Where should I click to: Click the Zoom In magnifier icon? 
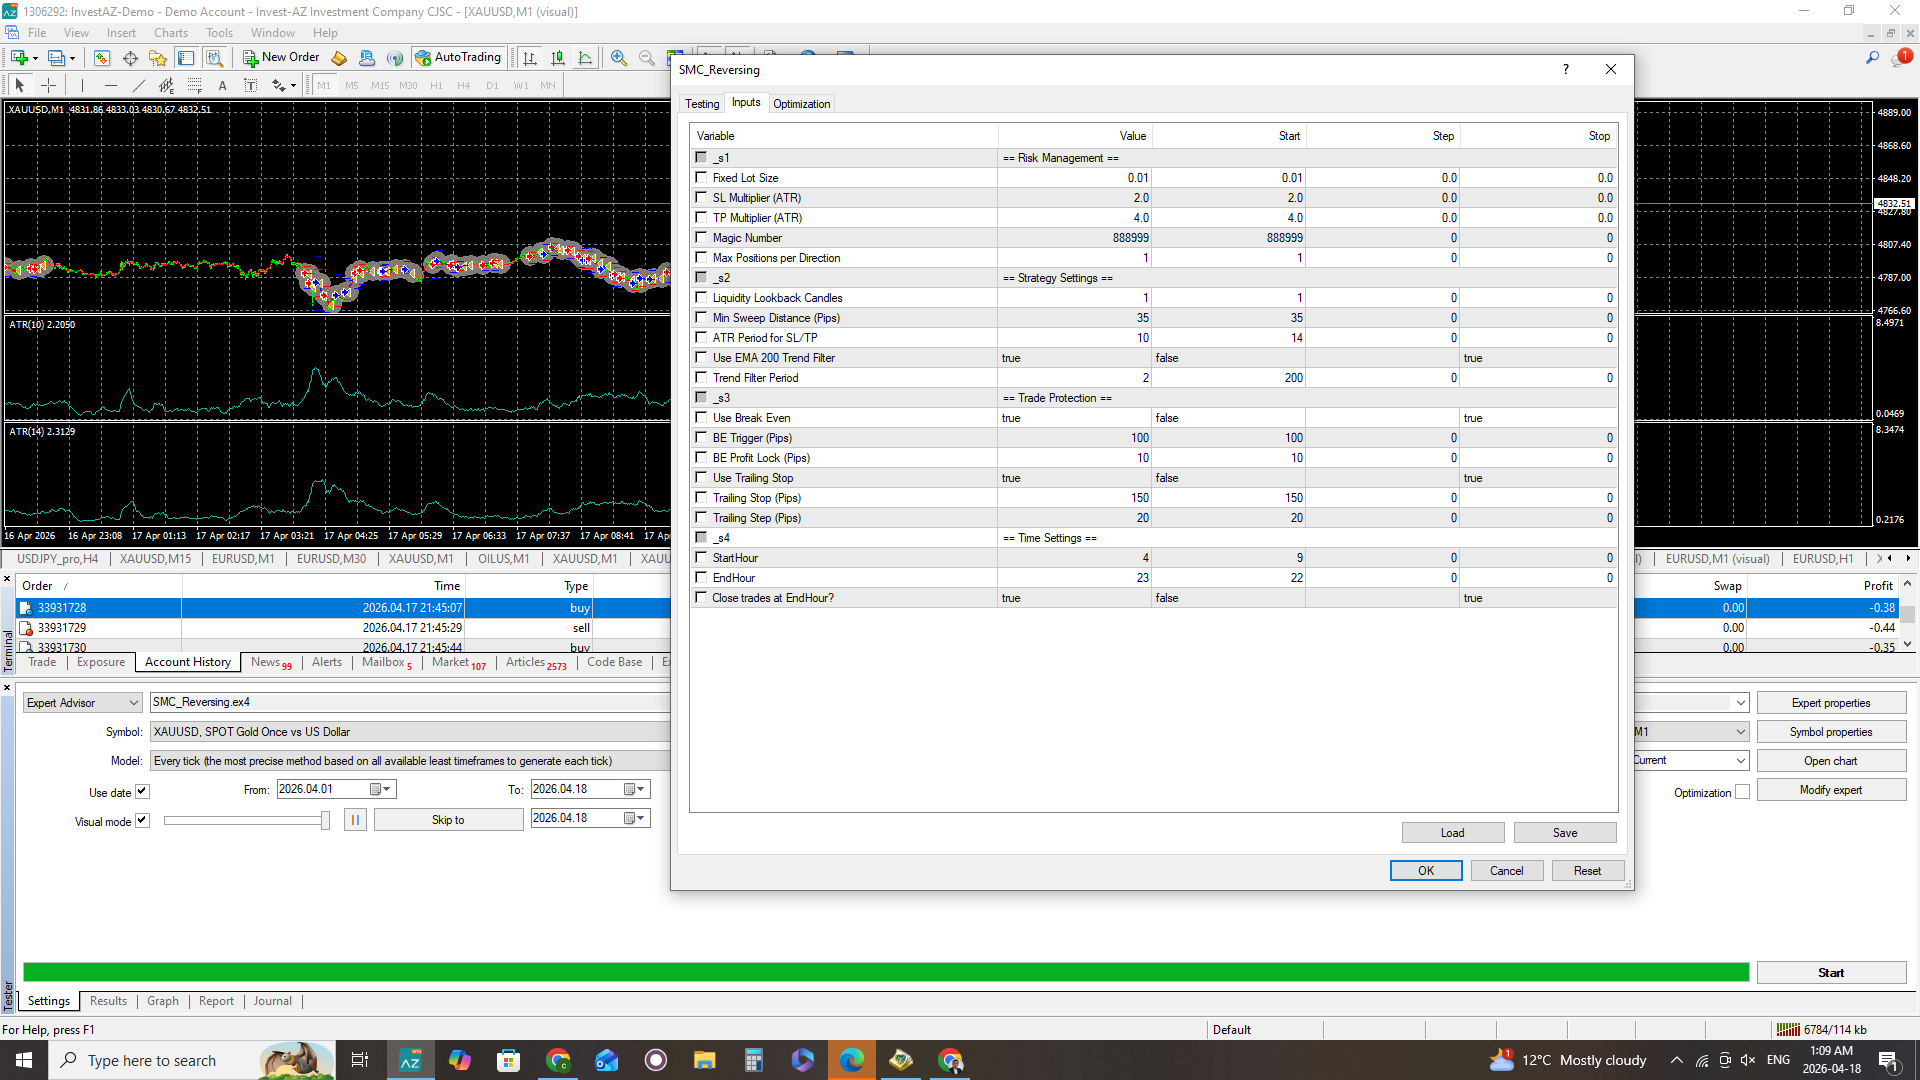(x=619, y=58)
